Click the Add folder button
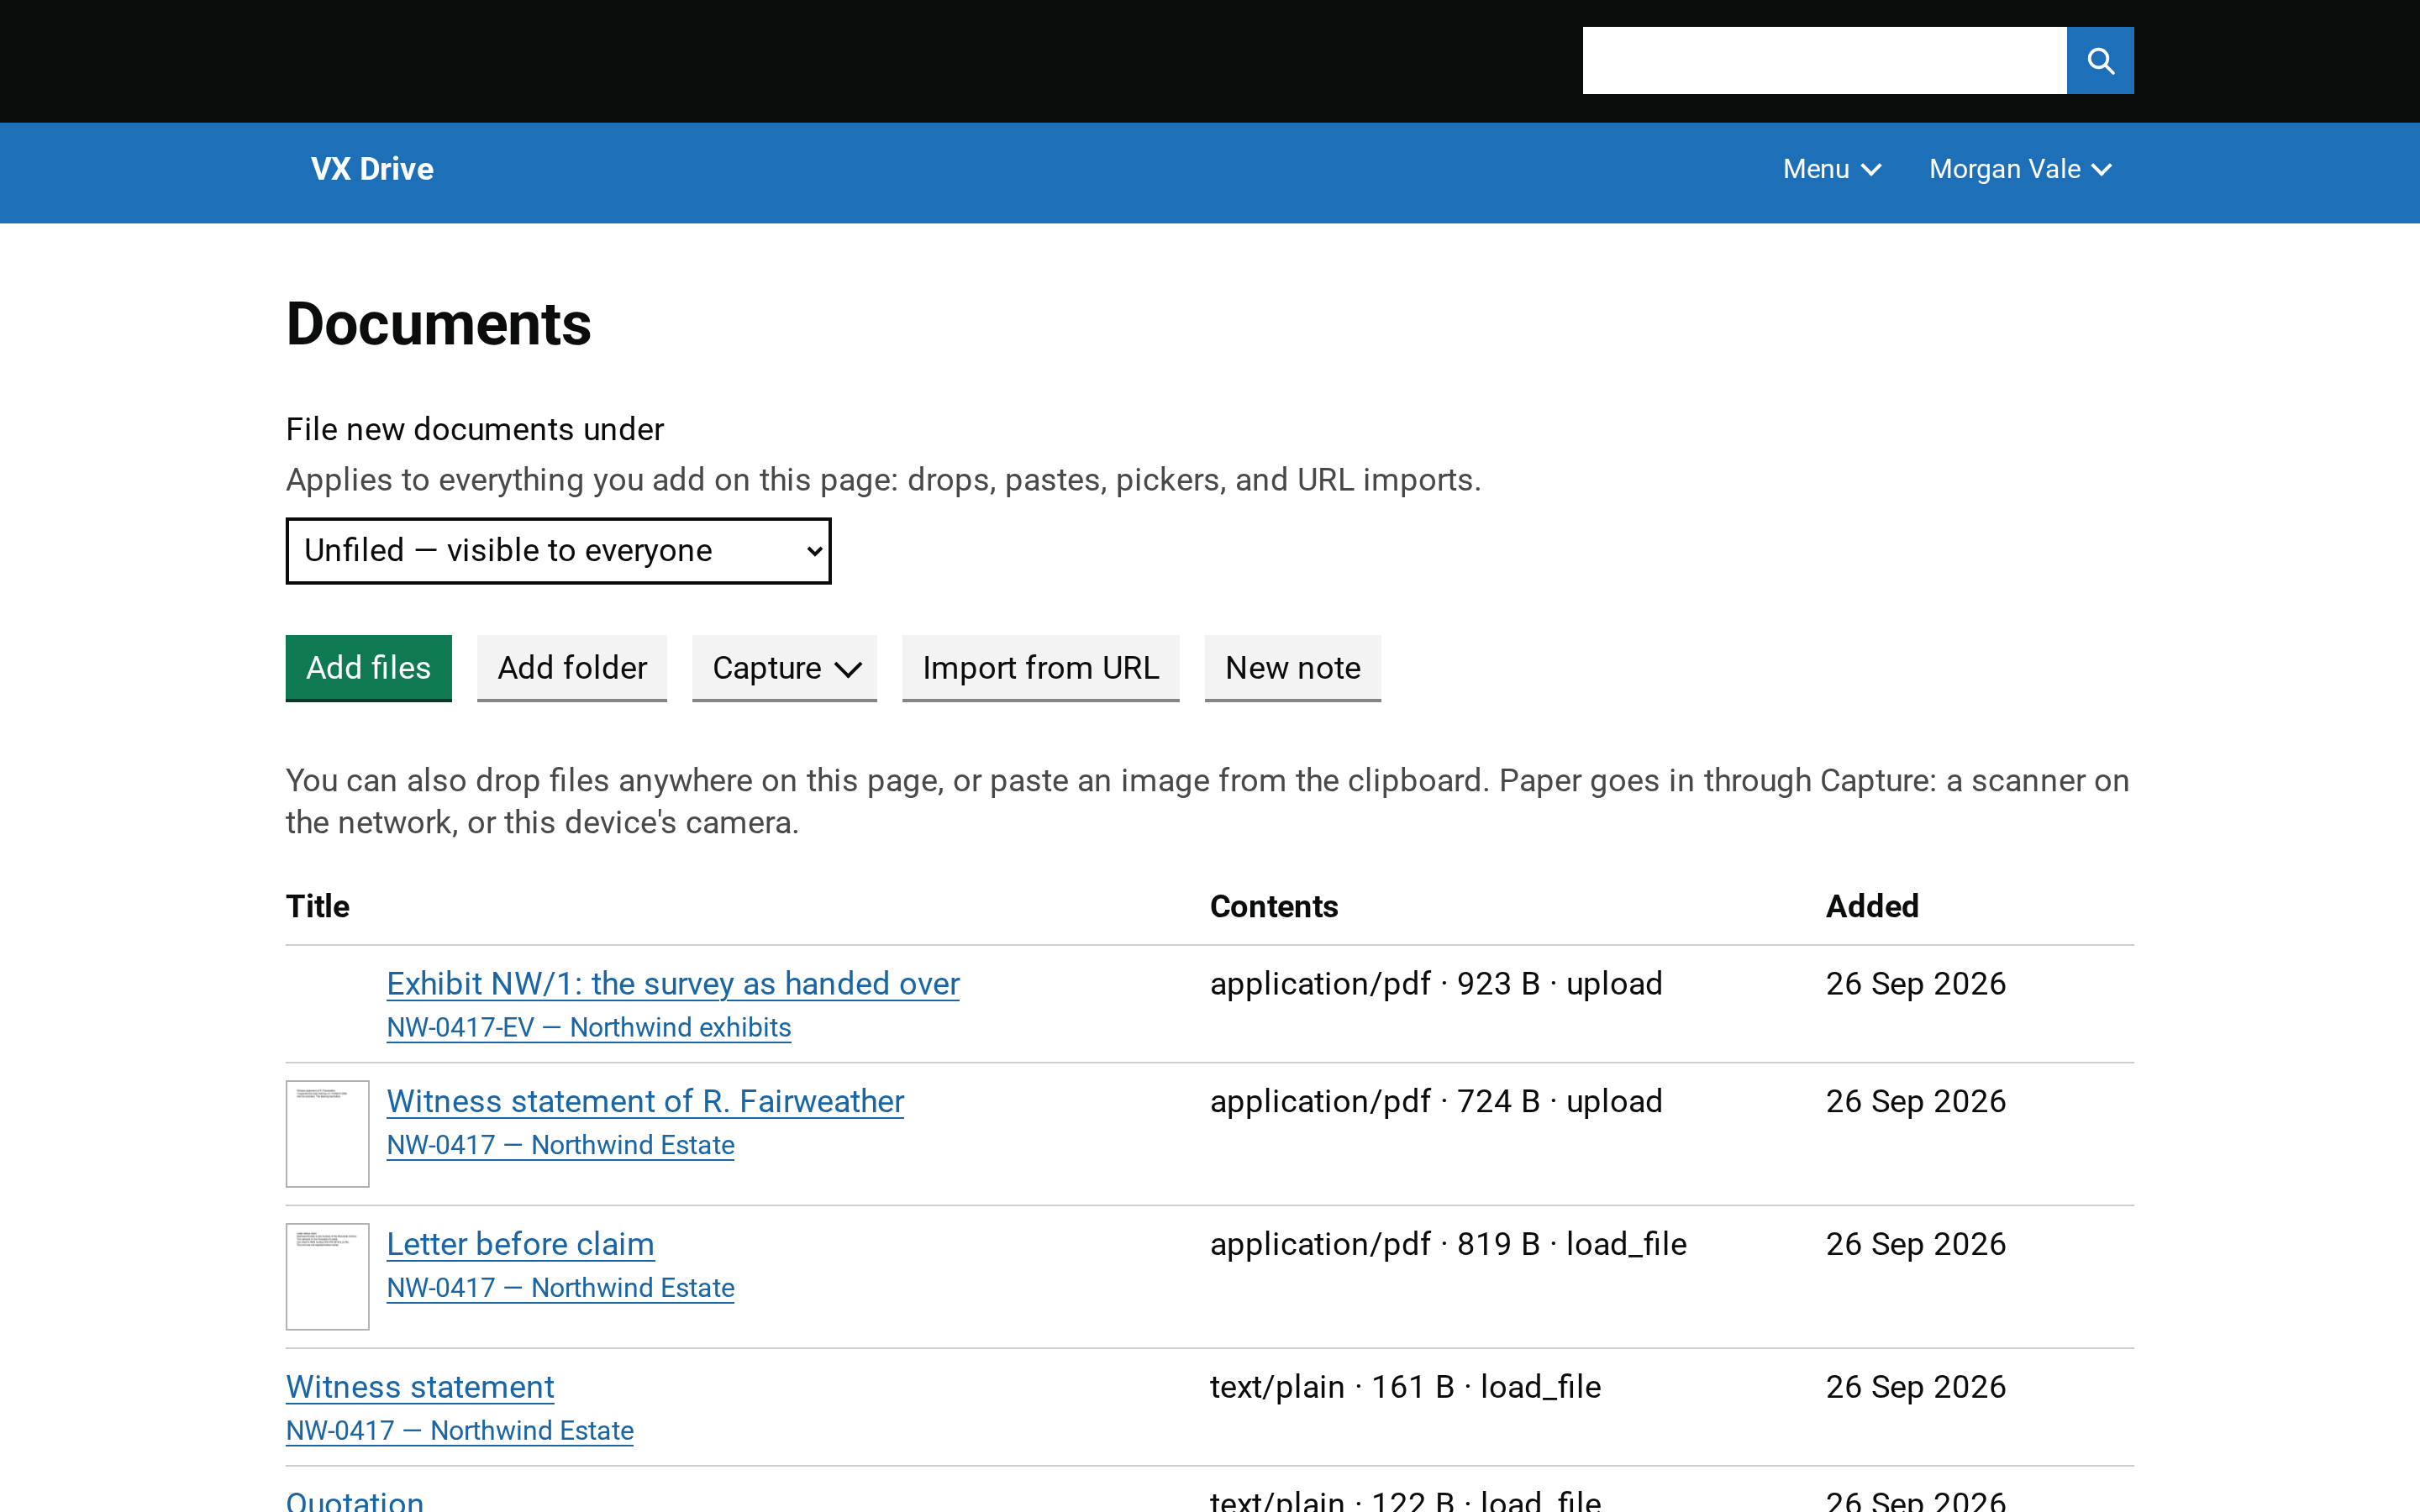 (572, 668)
